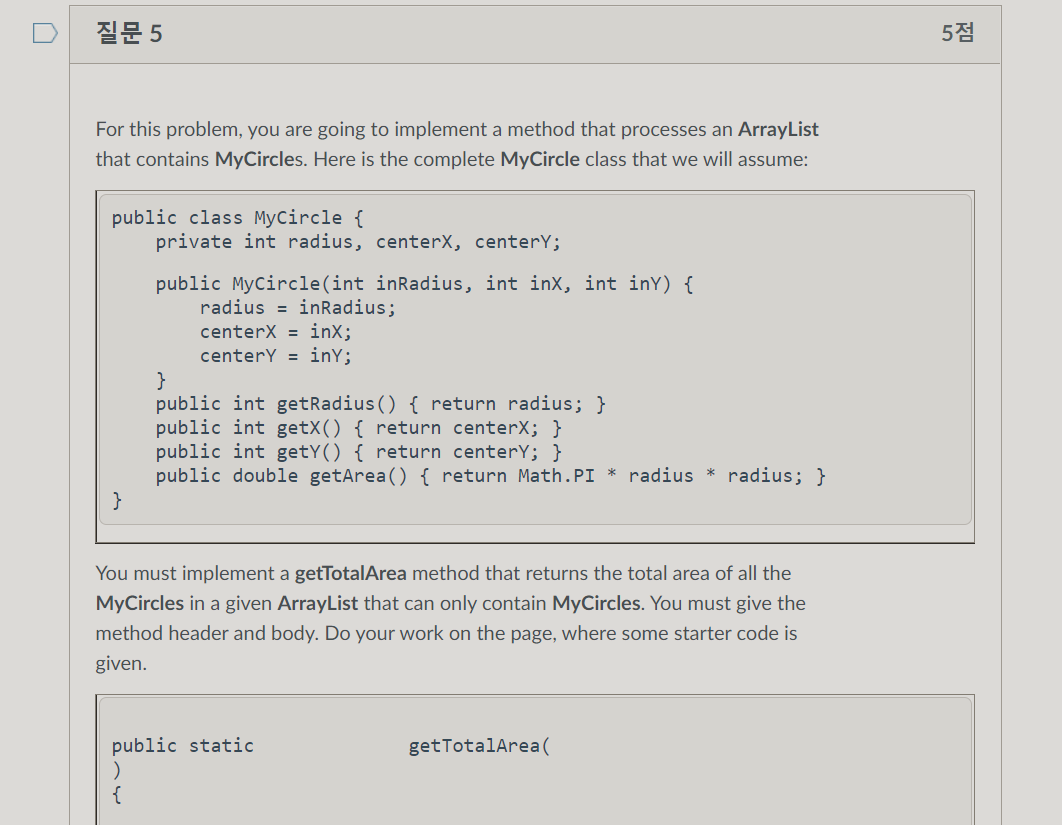Image resolution: width=1062 pixels, height=825 pixels.
Task: Click the getArea() method line
Action: (491, 476)
